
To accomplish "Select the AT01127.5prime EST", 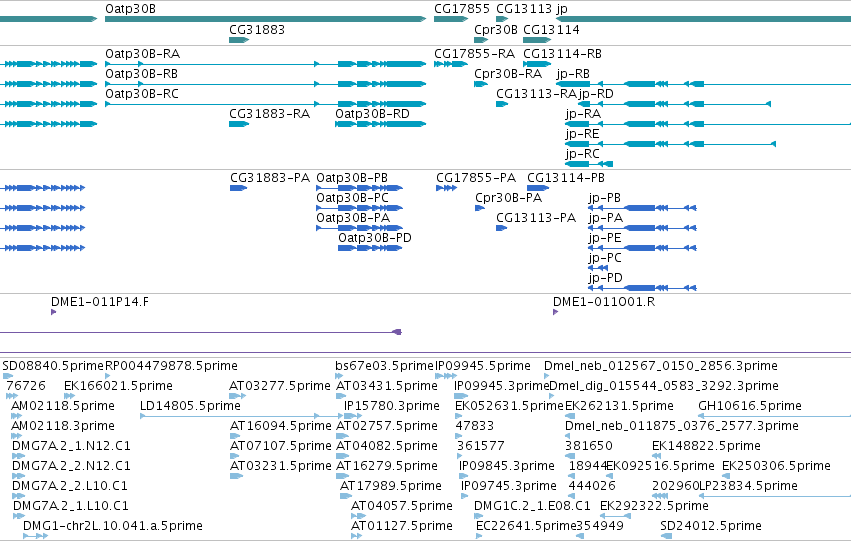I will click(x=357, y=536).
